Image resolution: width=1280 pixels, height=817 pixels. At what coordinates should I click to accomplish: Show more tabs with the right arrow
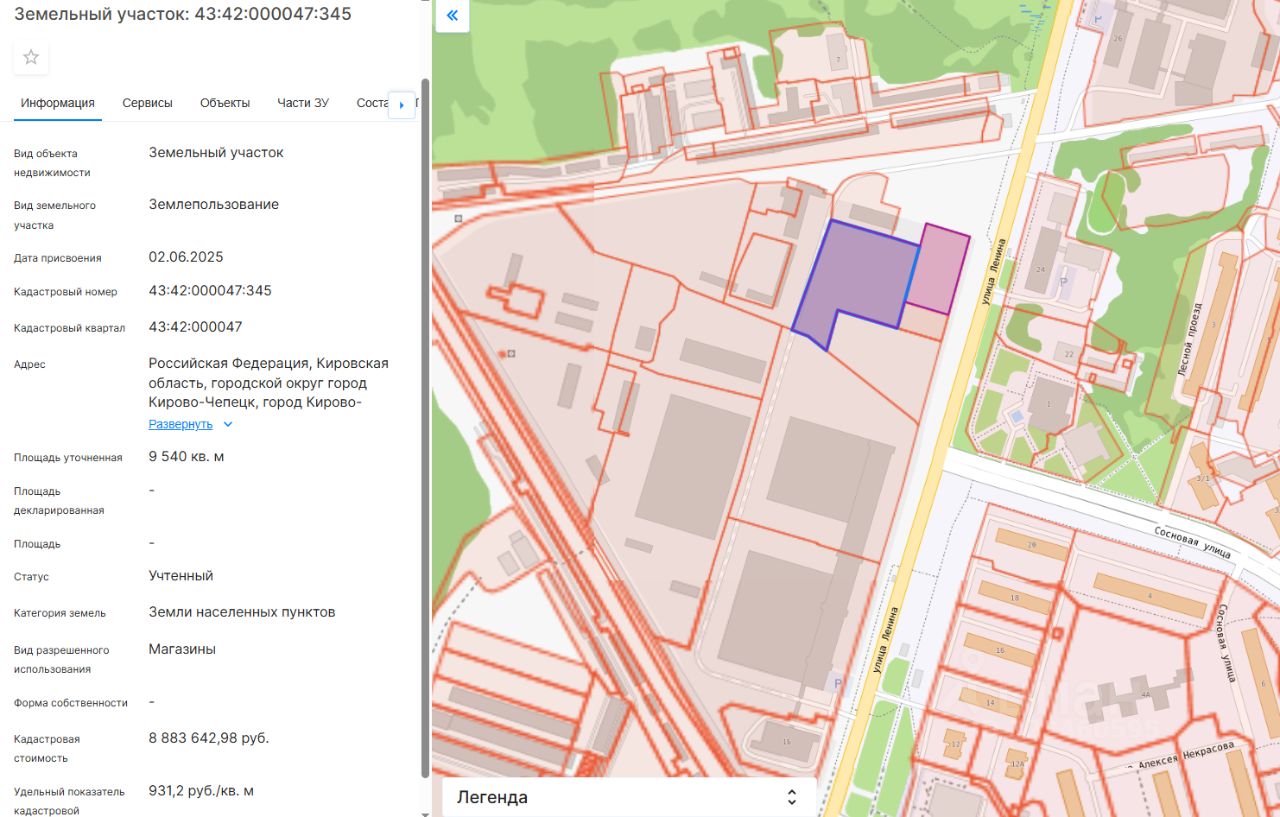402,104
